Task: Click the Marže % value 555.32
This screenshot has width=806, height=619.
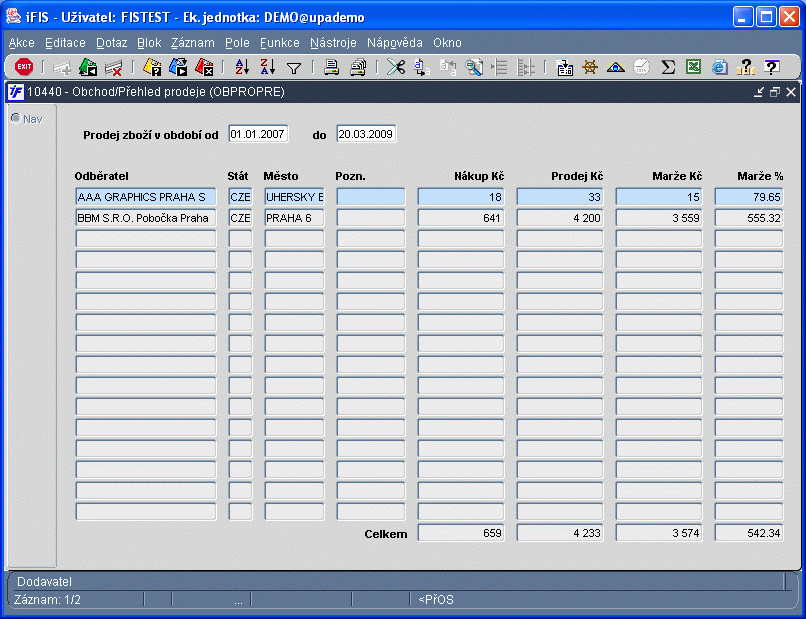Action: pos(749,218)
